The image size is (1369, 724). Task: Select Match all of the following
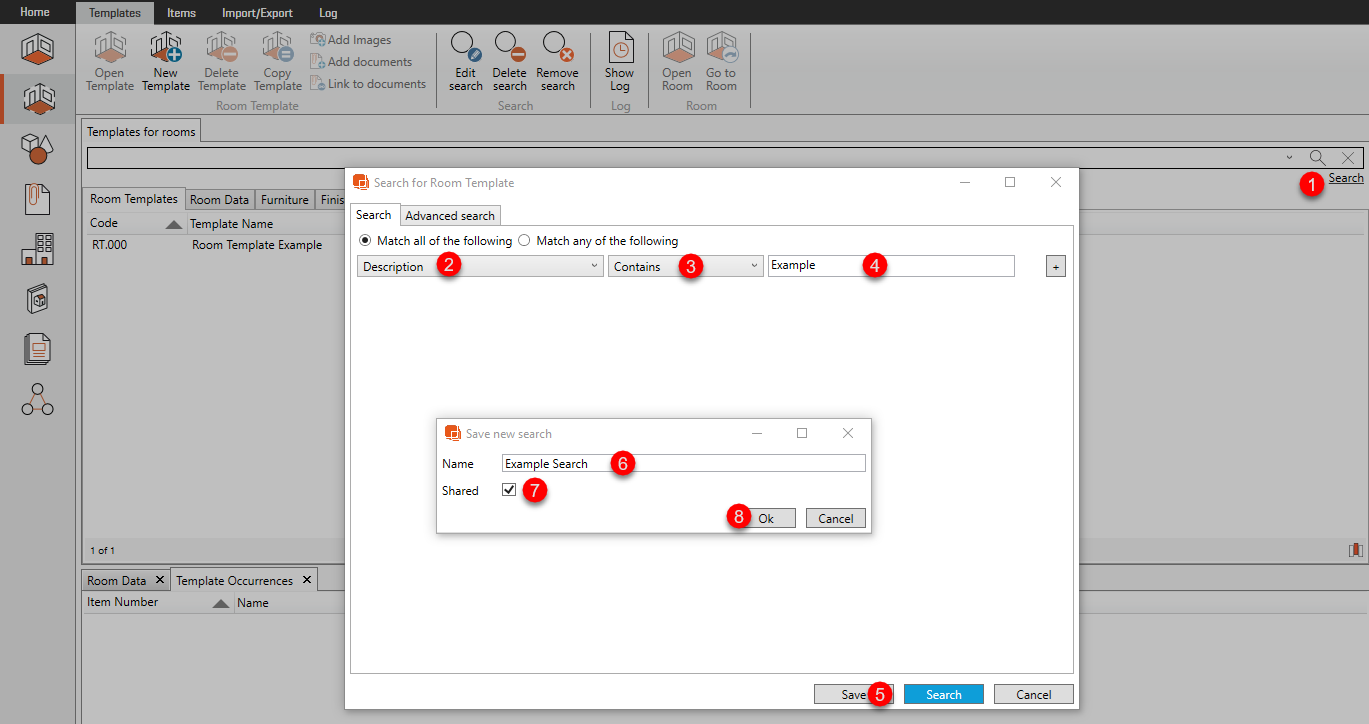click(x=365, y=241)
